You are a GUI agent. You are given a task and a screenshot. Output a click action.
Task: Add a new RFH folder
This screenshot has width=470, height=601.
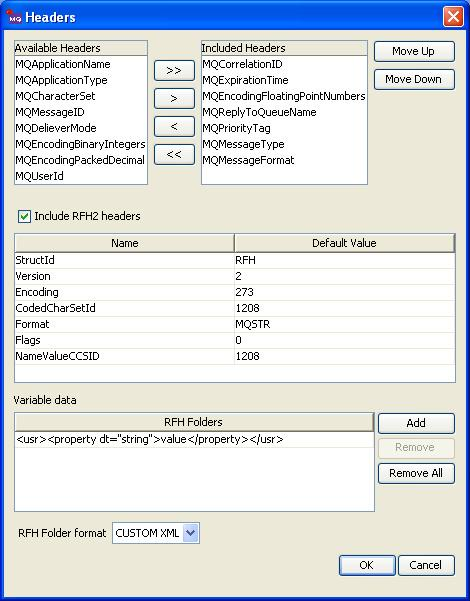(416, 423)
